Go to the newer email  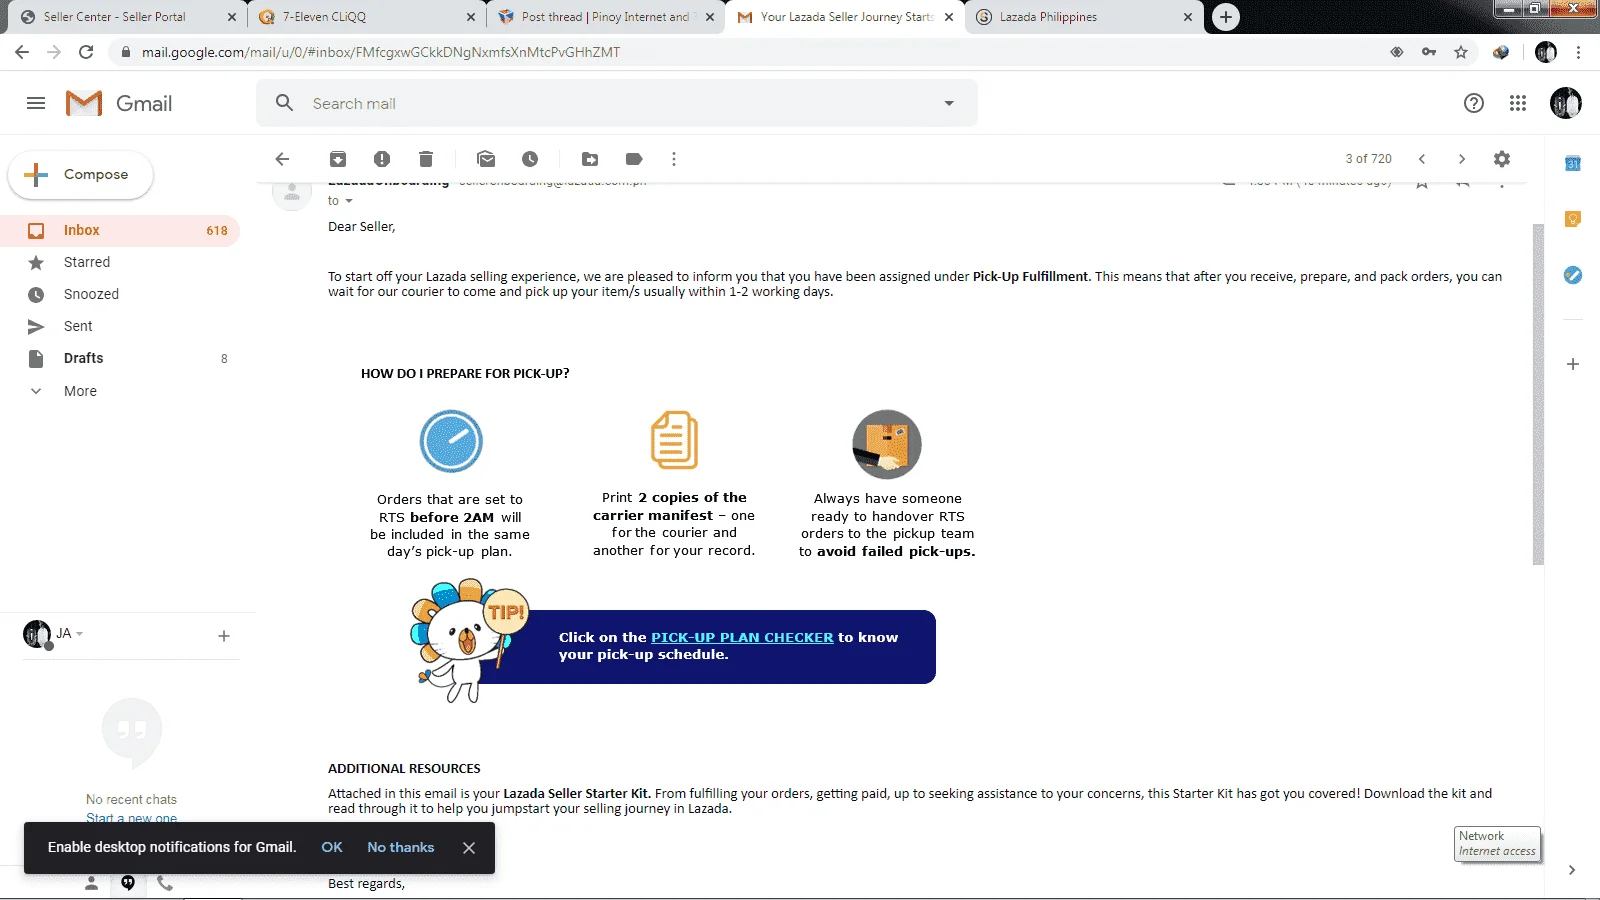[x=1422, y=159]
